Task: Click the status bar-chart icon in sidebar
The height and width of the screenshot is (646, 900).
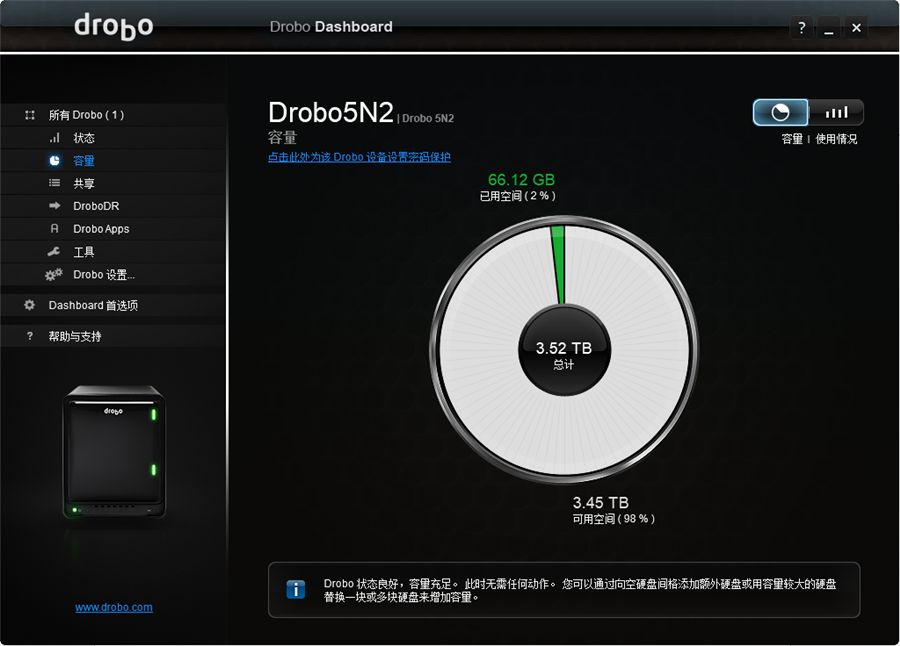Action: (x=54, y=138)
